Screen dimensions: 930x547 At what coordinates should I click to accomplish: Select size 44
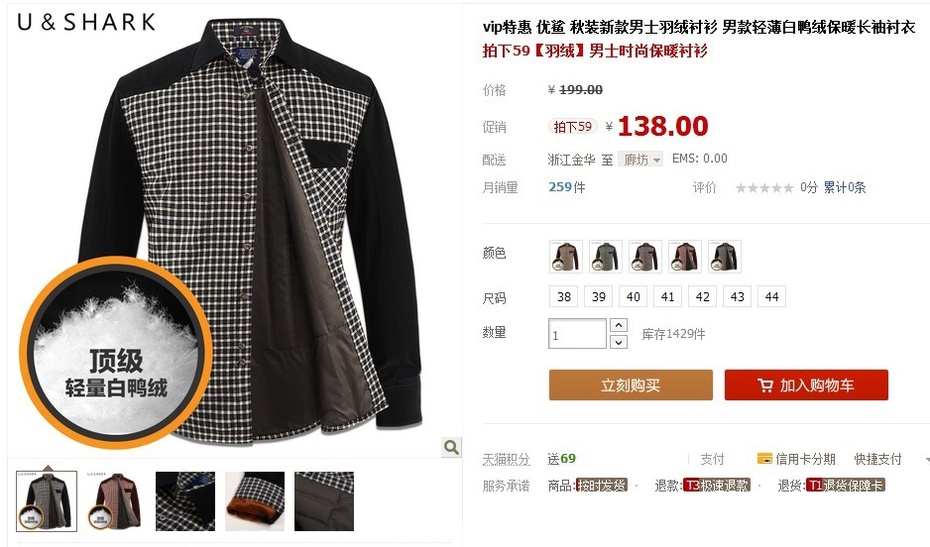(x=772, y=297)
